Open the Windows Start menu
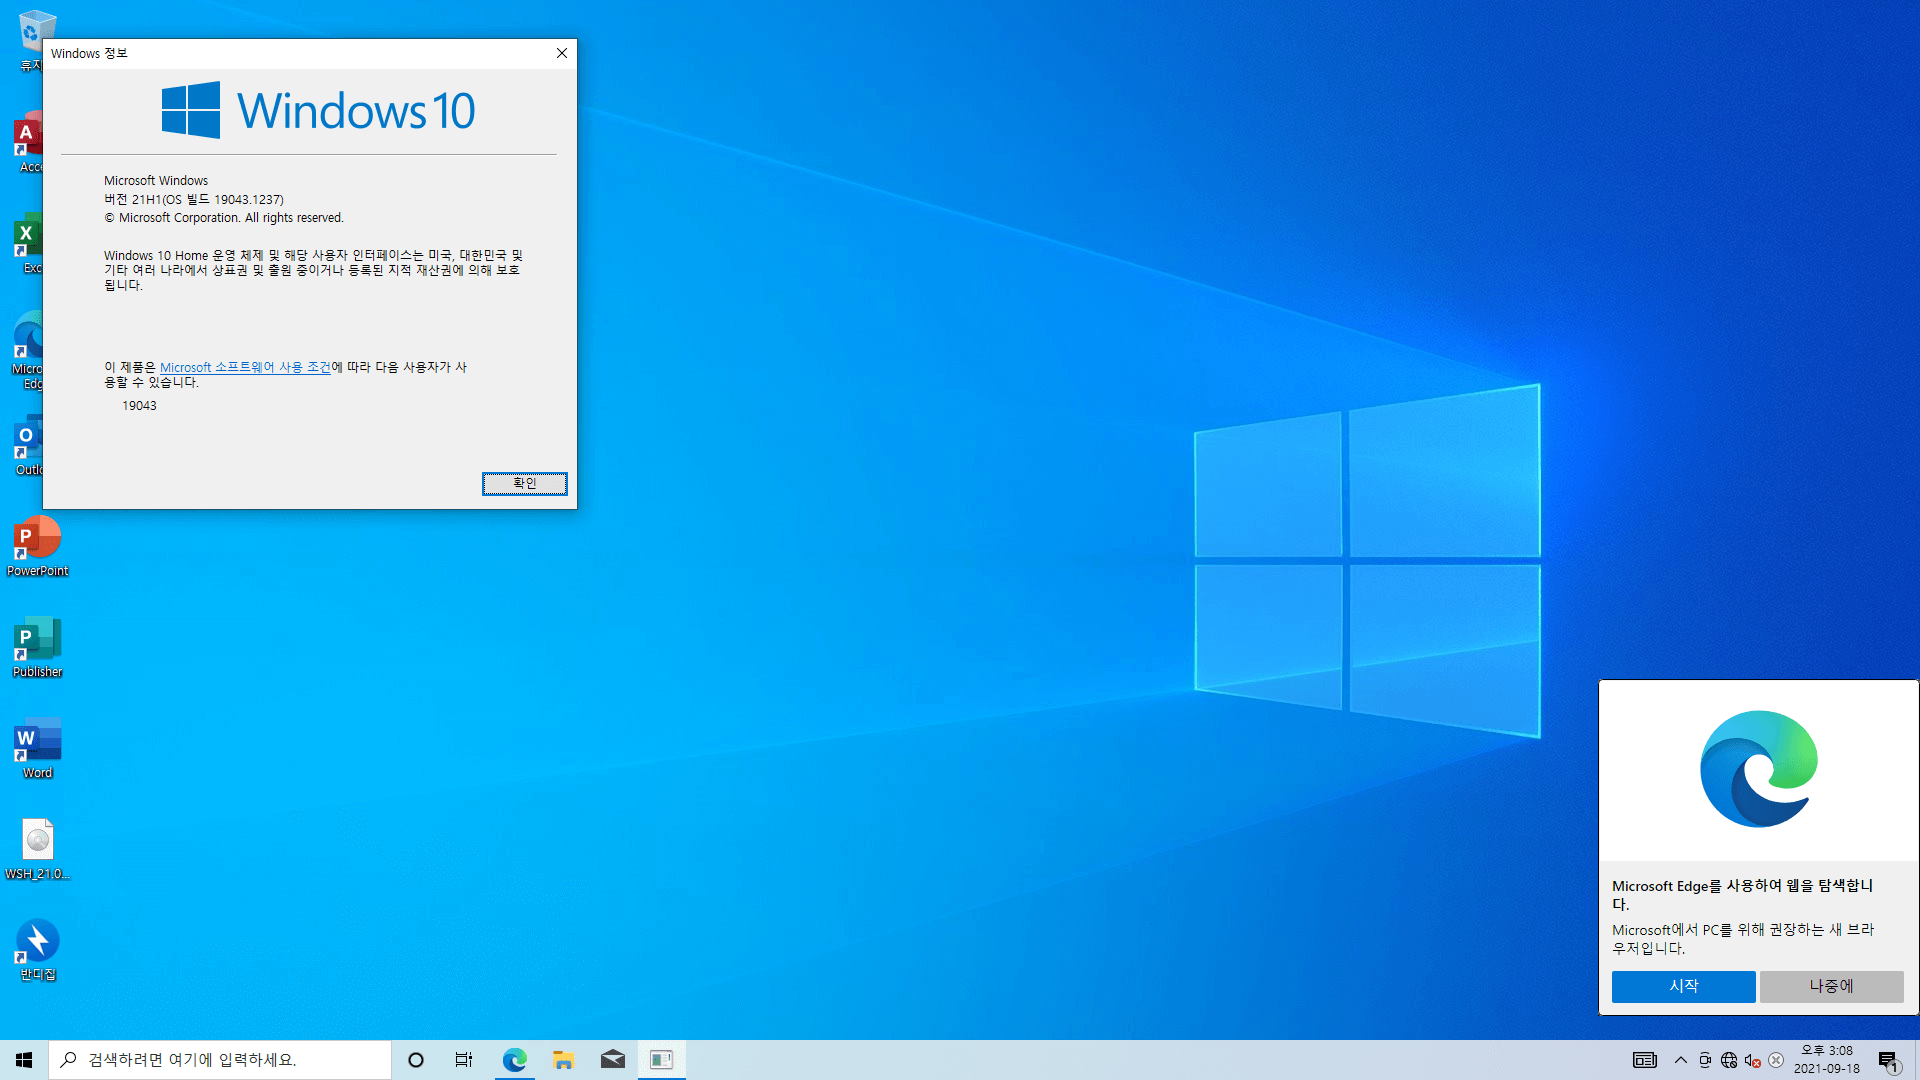The width and height of the screenshot is (1920, 1080). pos(24,1060)
